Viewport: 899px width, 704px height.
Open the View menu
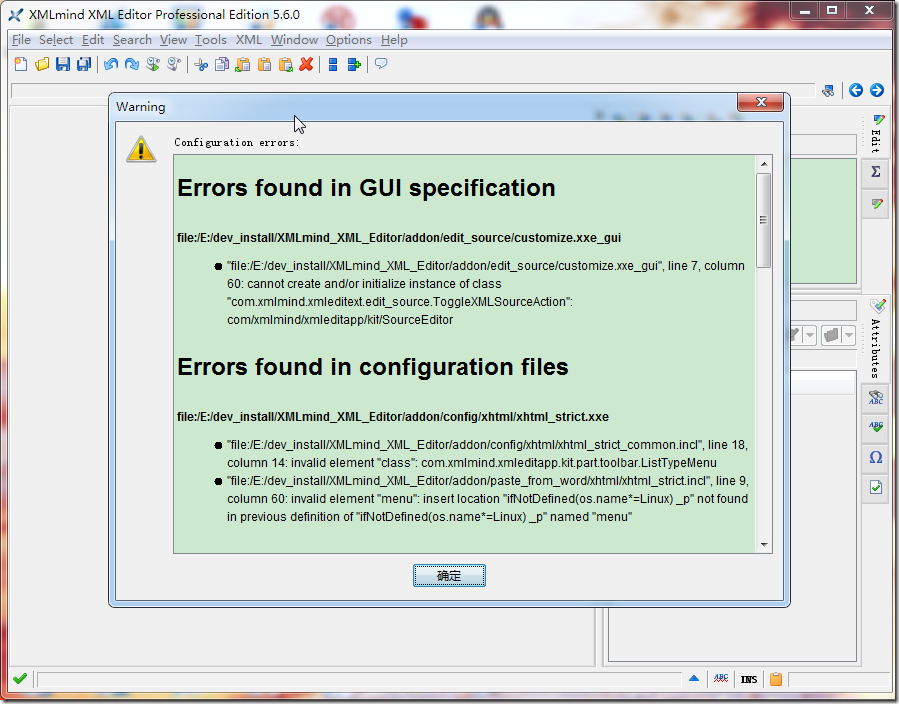tap(173, 40)
